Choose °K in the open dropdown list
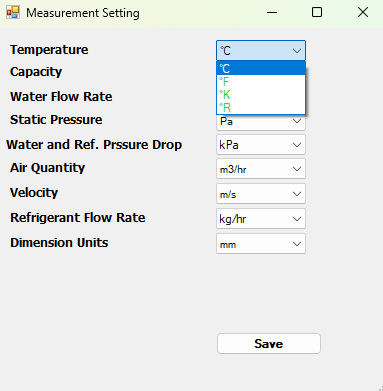This screenshot has height=391, width=383. (261, 95)
